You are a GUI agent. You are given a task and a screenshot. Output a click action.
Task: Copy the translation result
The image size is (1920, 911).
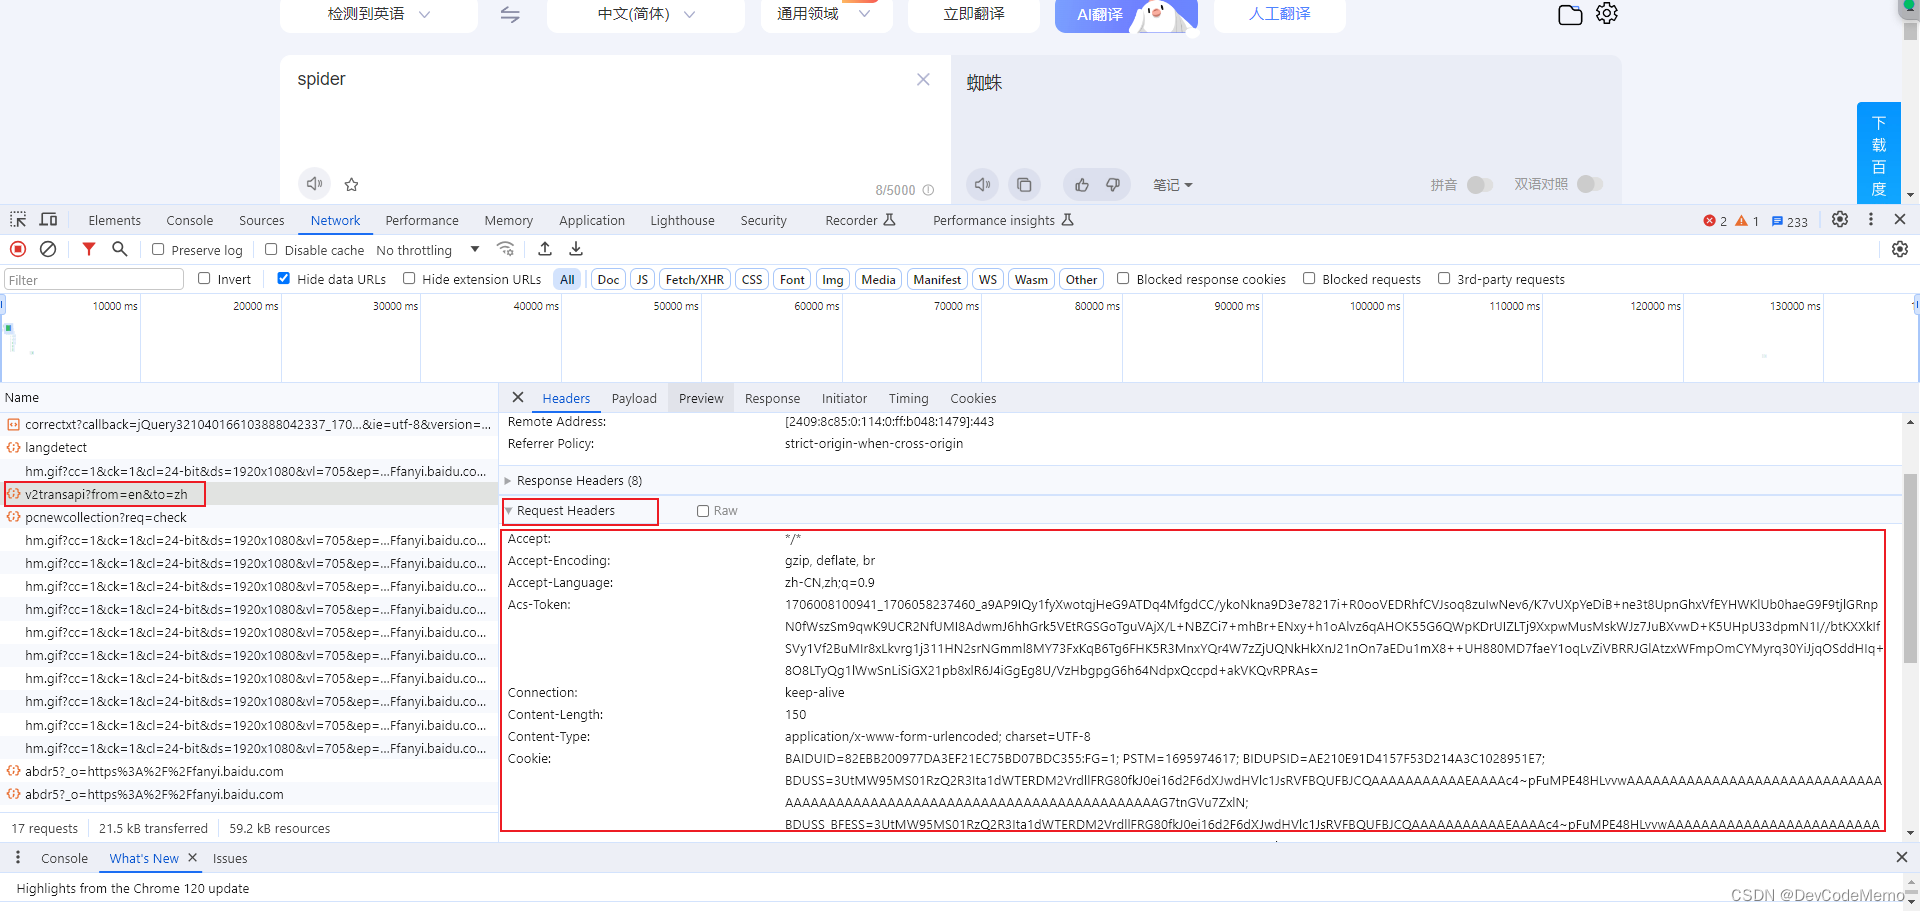1024,184
